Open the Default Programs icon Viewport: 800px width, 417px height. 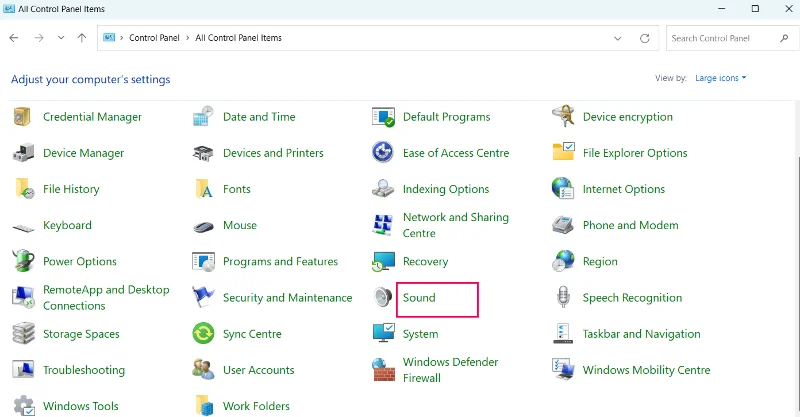[x=383, y=117]
